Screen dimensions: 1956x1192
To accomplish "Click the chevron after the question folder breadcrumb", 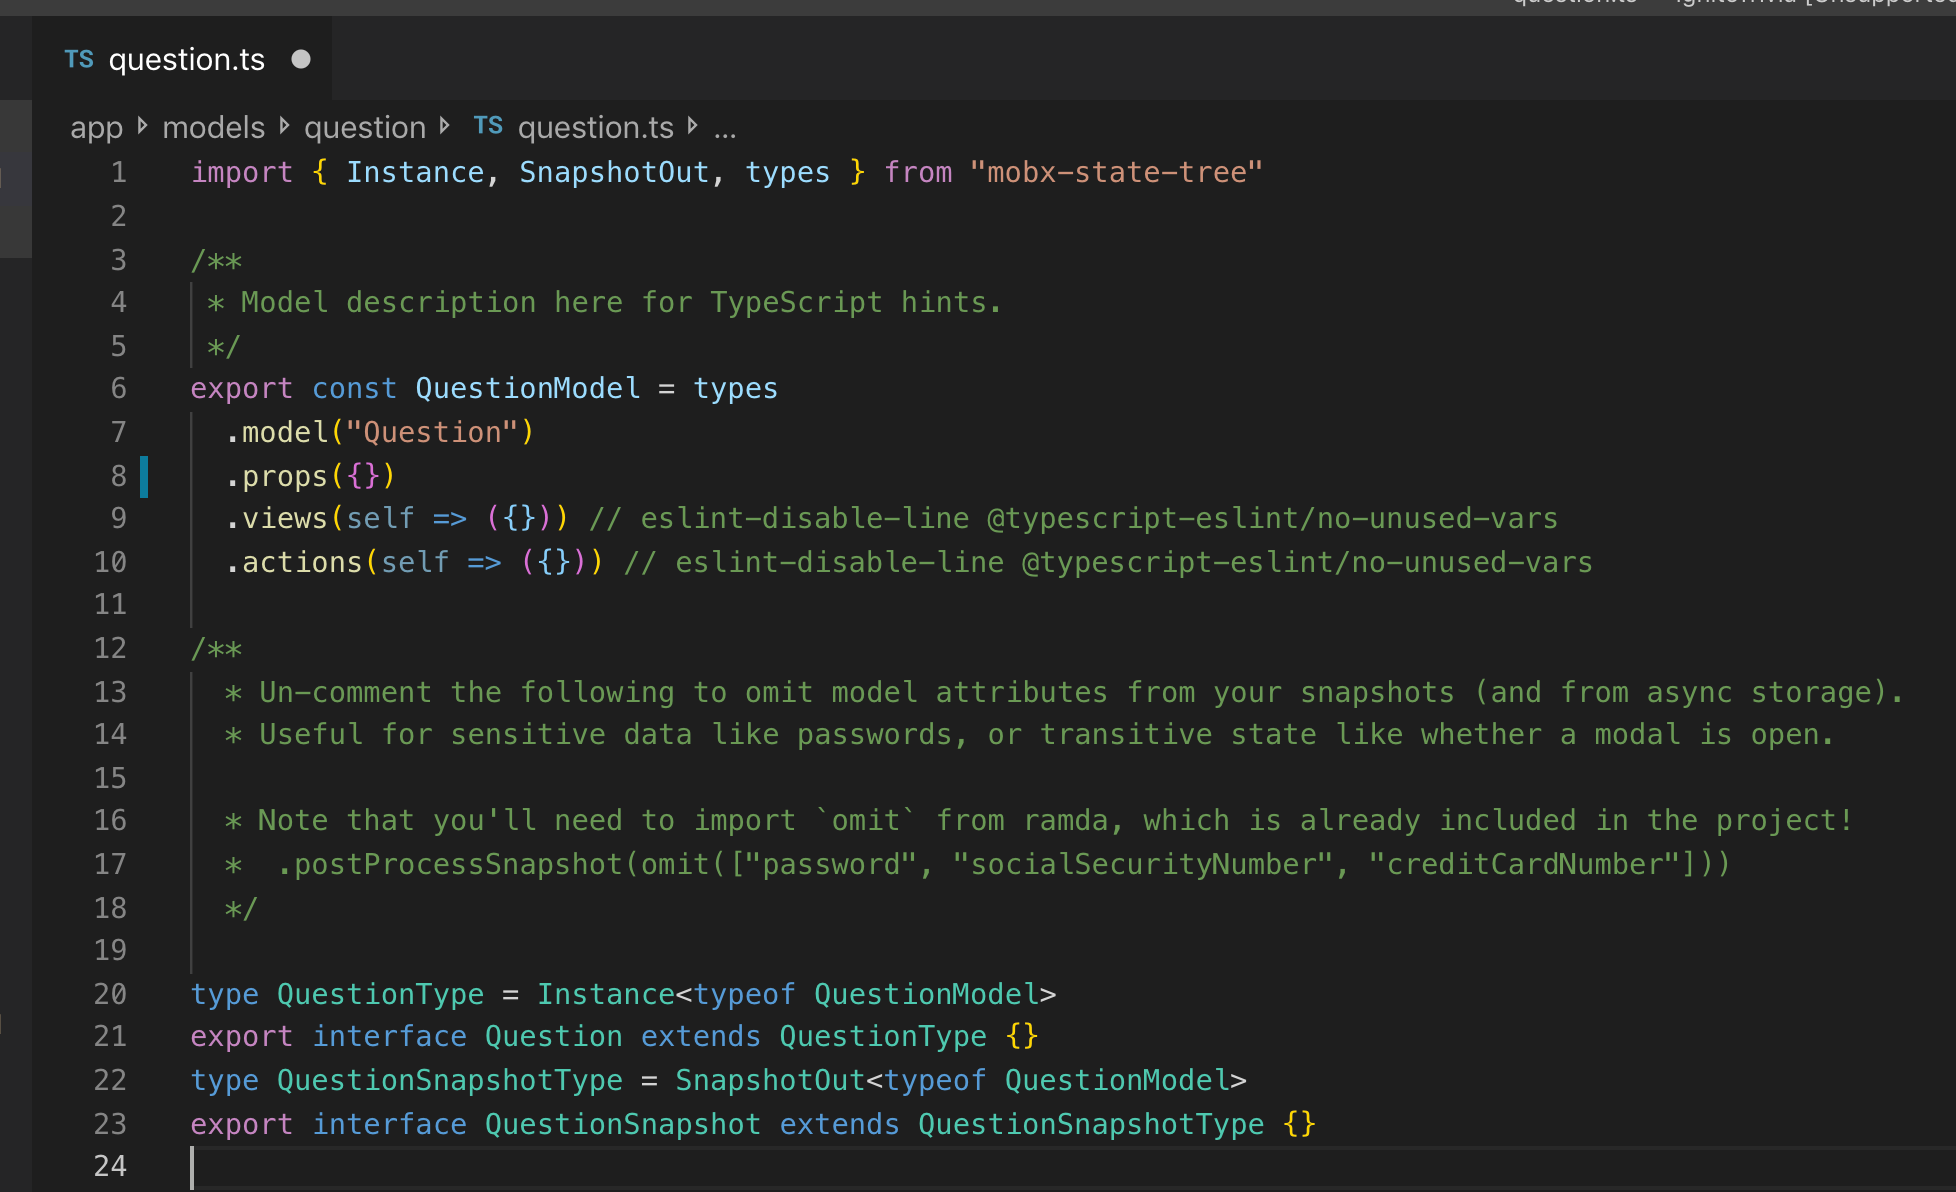I will pyautogui.click(x=445, y=126).
